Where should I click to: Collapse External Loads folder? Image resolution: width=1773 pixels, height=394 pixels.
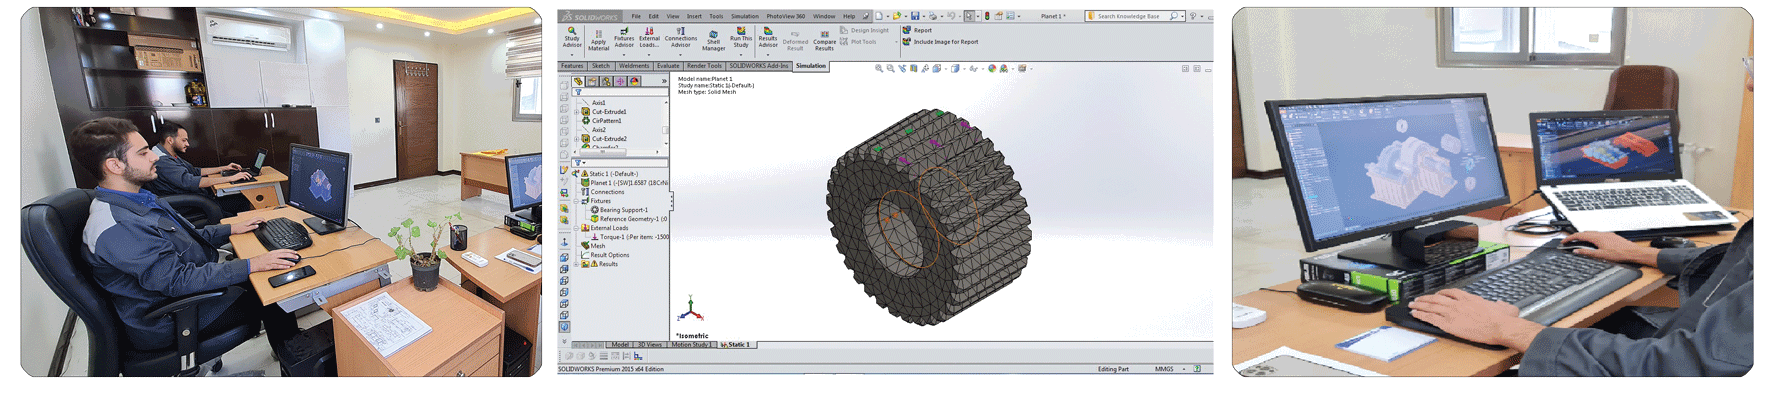(576, 228)
